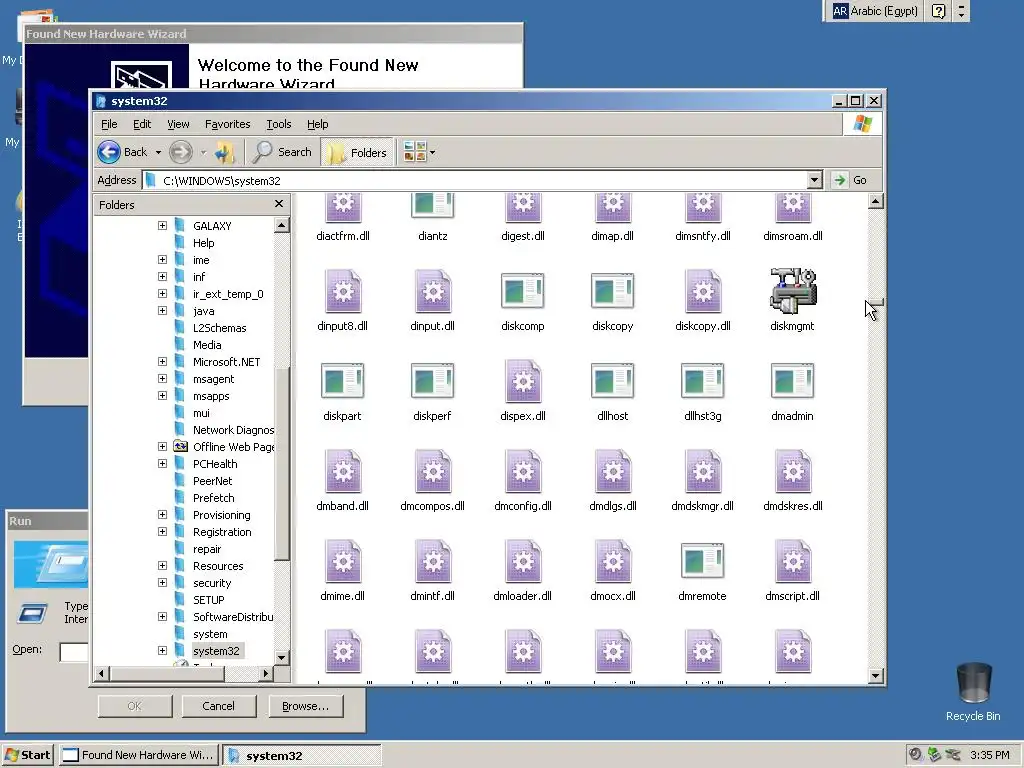
Task: Select dmdlgs.dll file icon
Action: click(613, 471)
